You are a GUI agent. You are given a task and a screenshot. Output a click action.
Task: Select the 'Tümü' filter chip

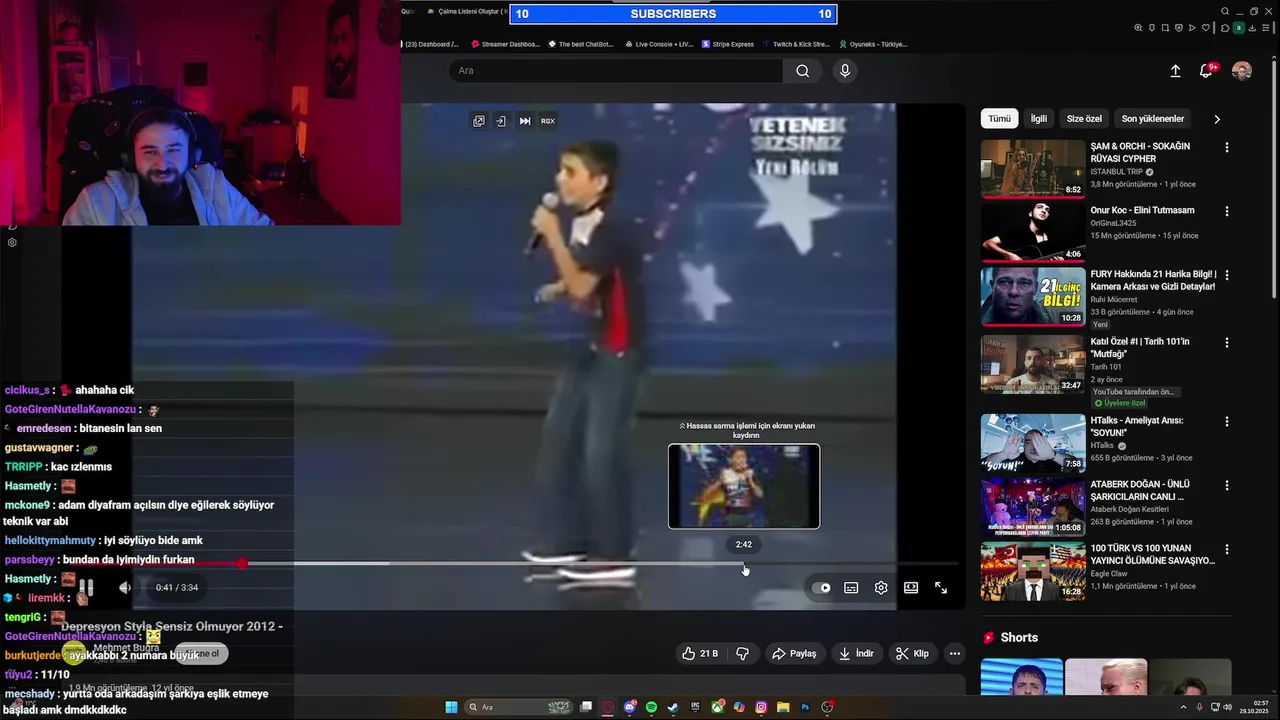pyautogui.click(x=999, y=118)
